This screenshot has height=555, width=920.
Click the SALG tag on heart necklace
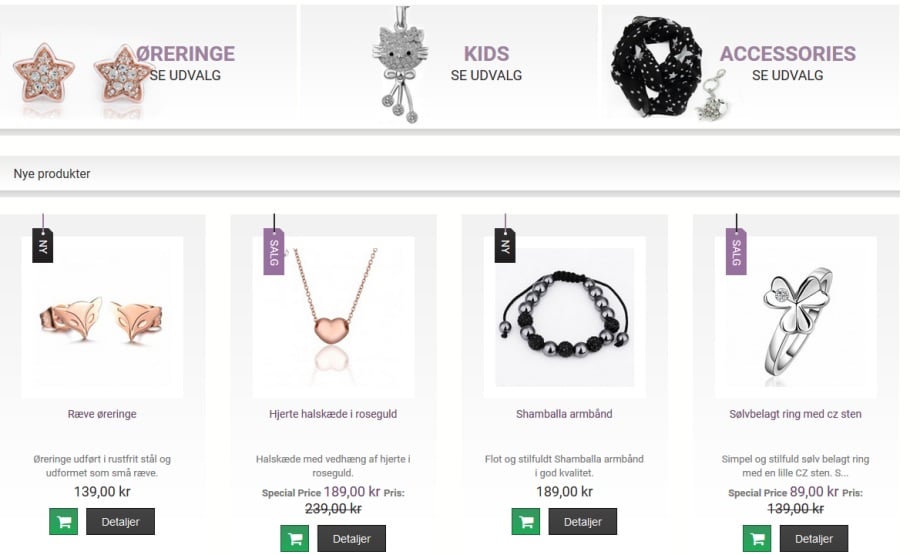[273, 251]
